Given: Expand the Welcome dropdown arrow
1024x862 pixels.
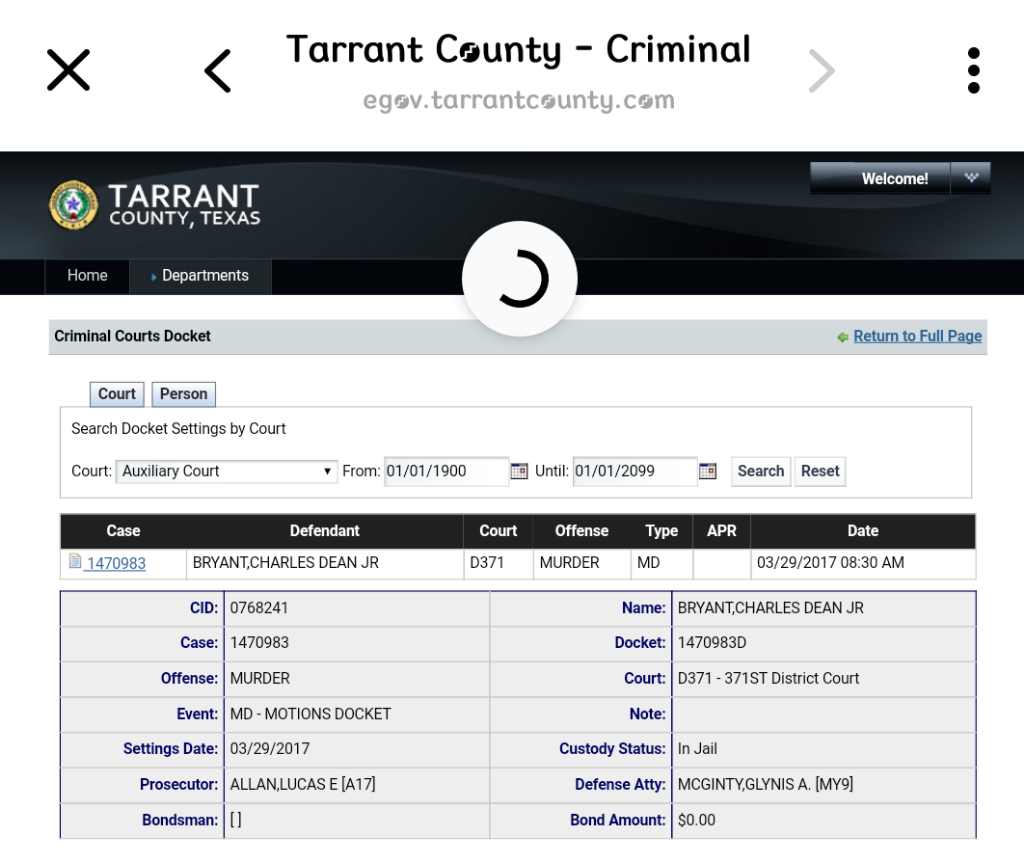Looking at the screenshot, I should [x=970, y=178].
